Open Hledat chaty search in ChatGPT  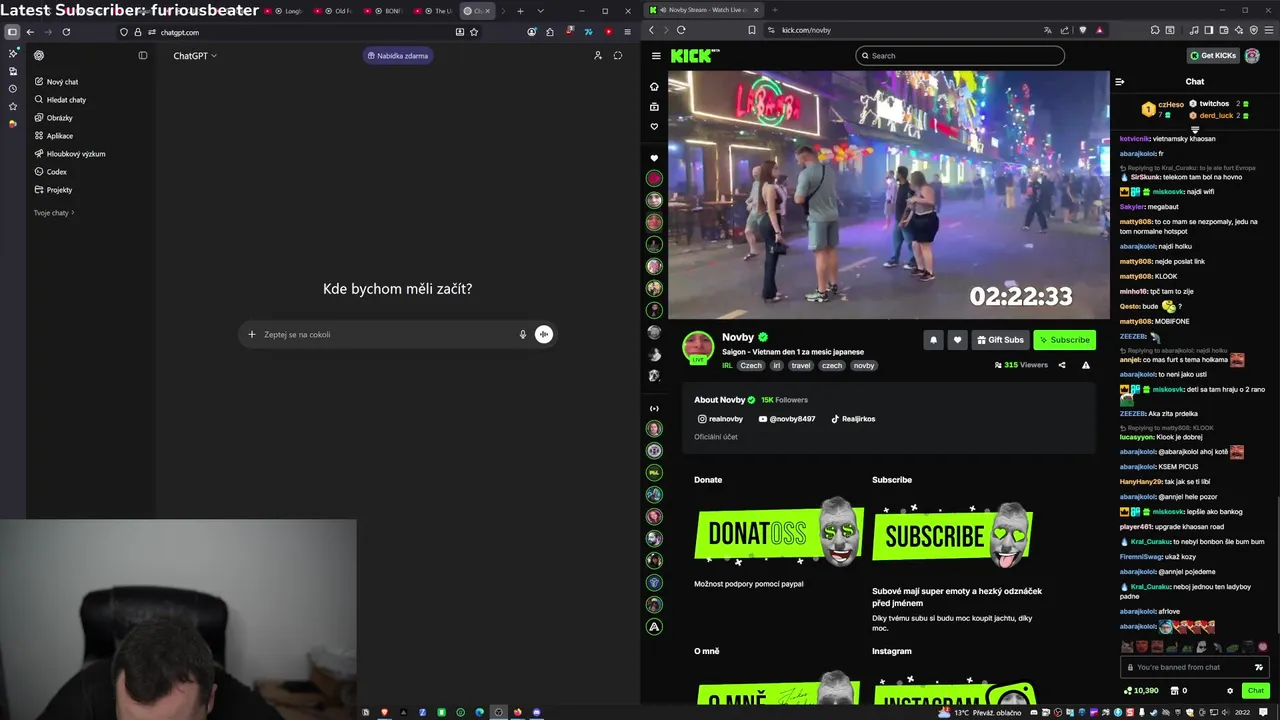pyautogui.click(x=60, y=100)
